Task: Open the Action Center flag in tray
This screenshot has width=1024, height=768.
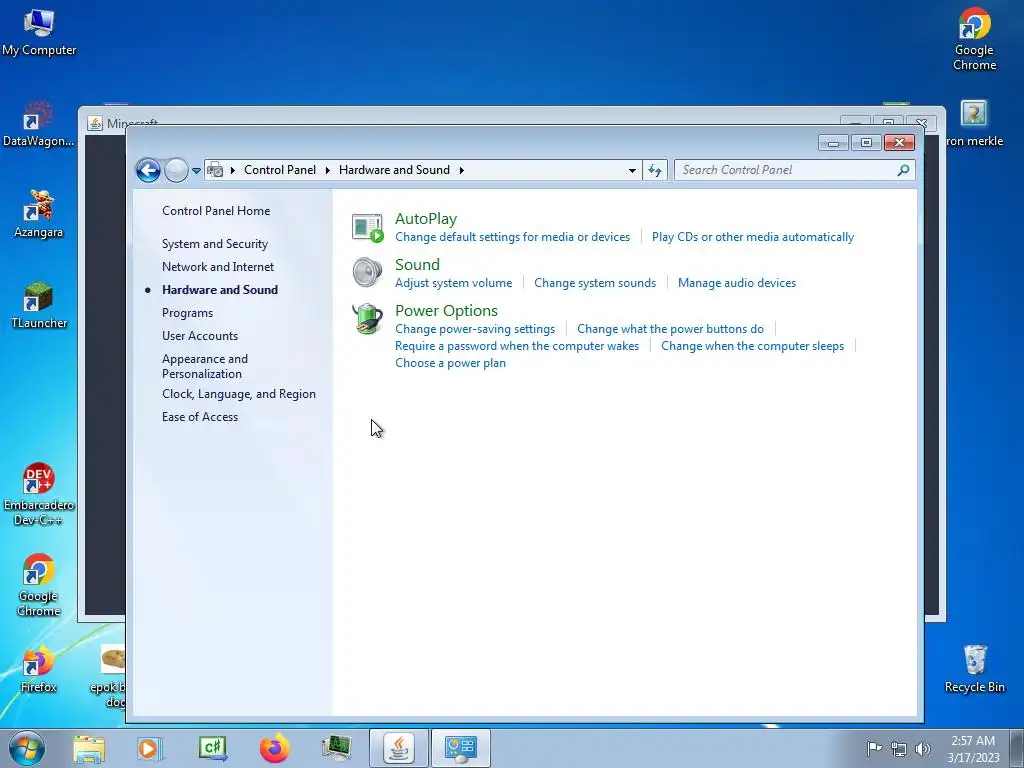Action: point(874,749)
